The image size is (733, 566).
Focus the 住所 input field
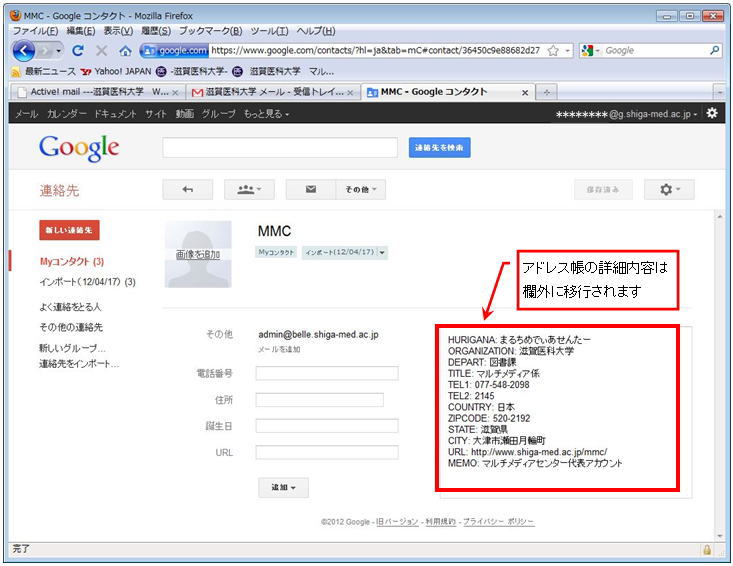click(319, 400)
